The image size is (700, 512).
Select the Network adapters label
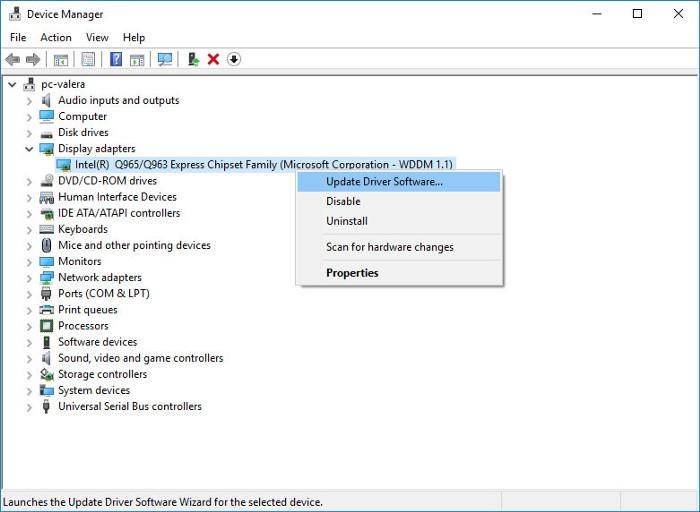[x=100, y=277]
